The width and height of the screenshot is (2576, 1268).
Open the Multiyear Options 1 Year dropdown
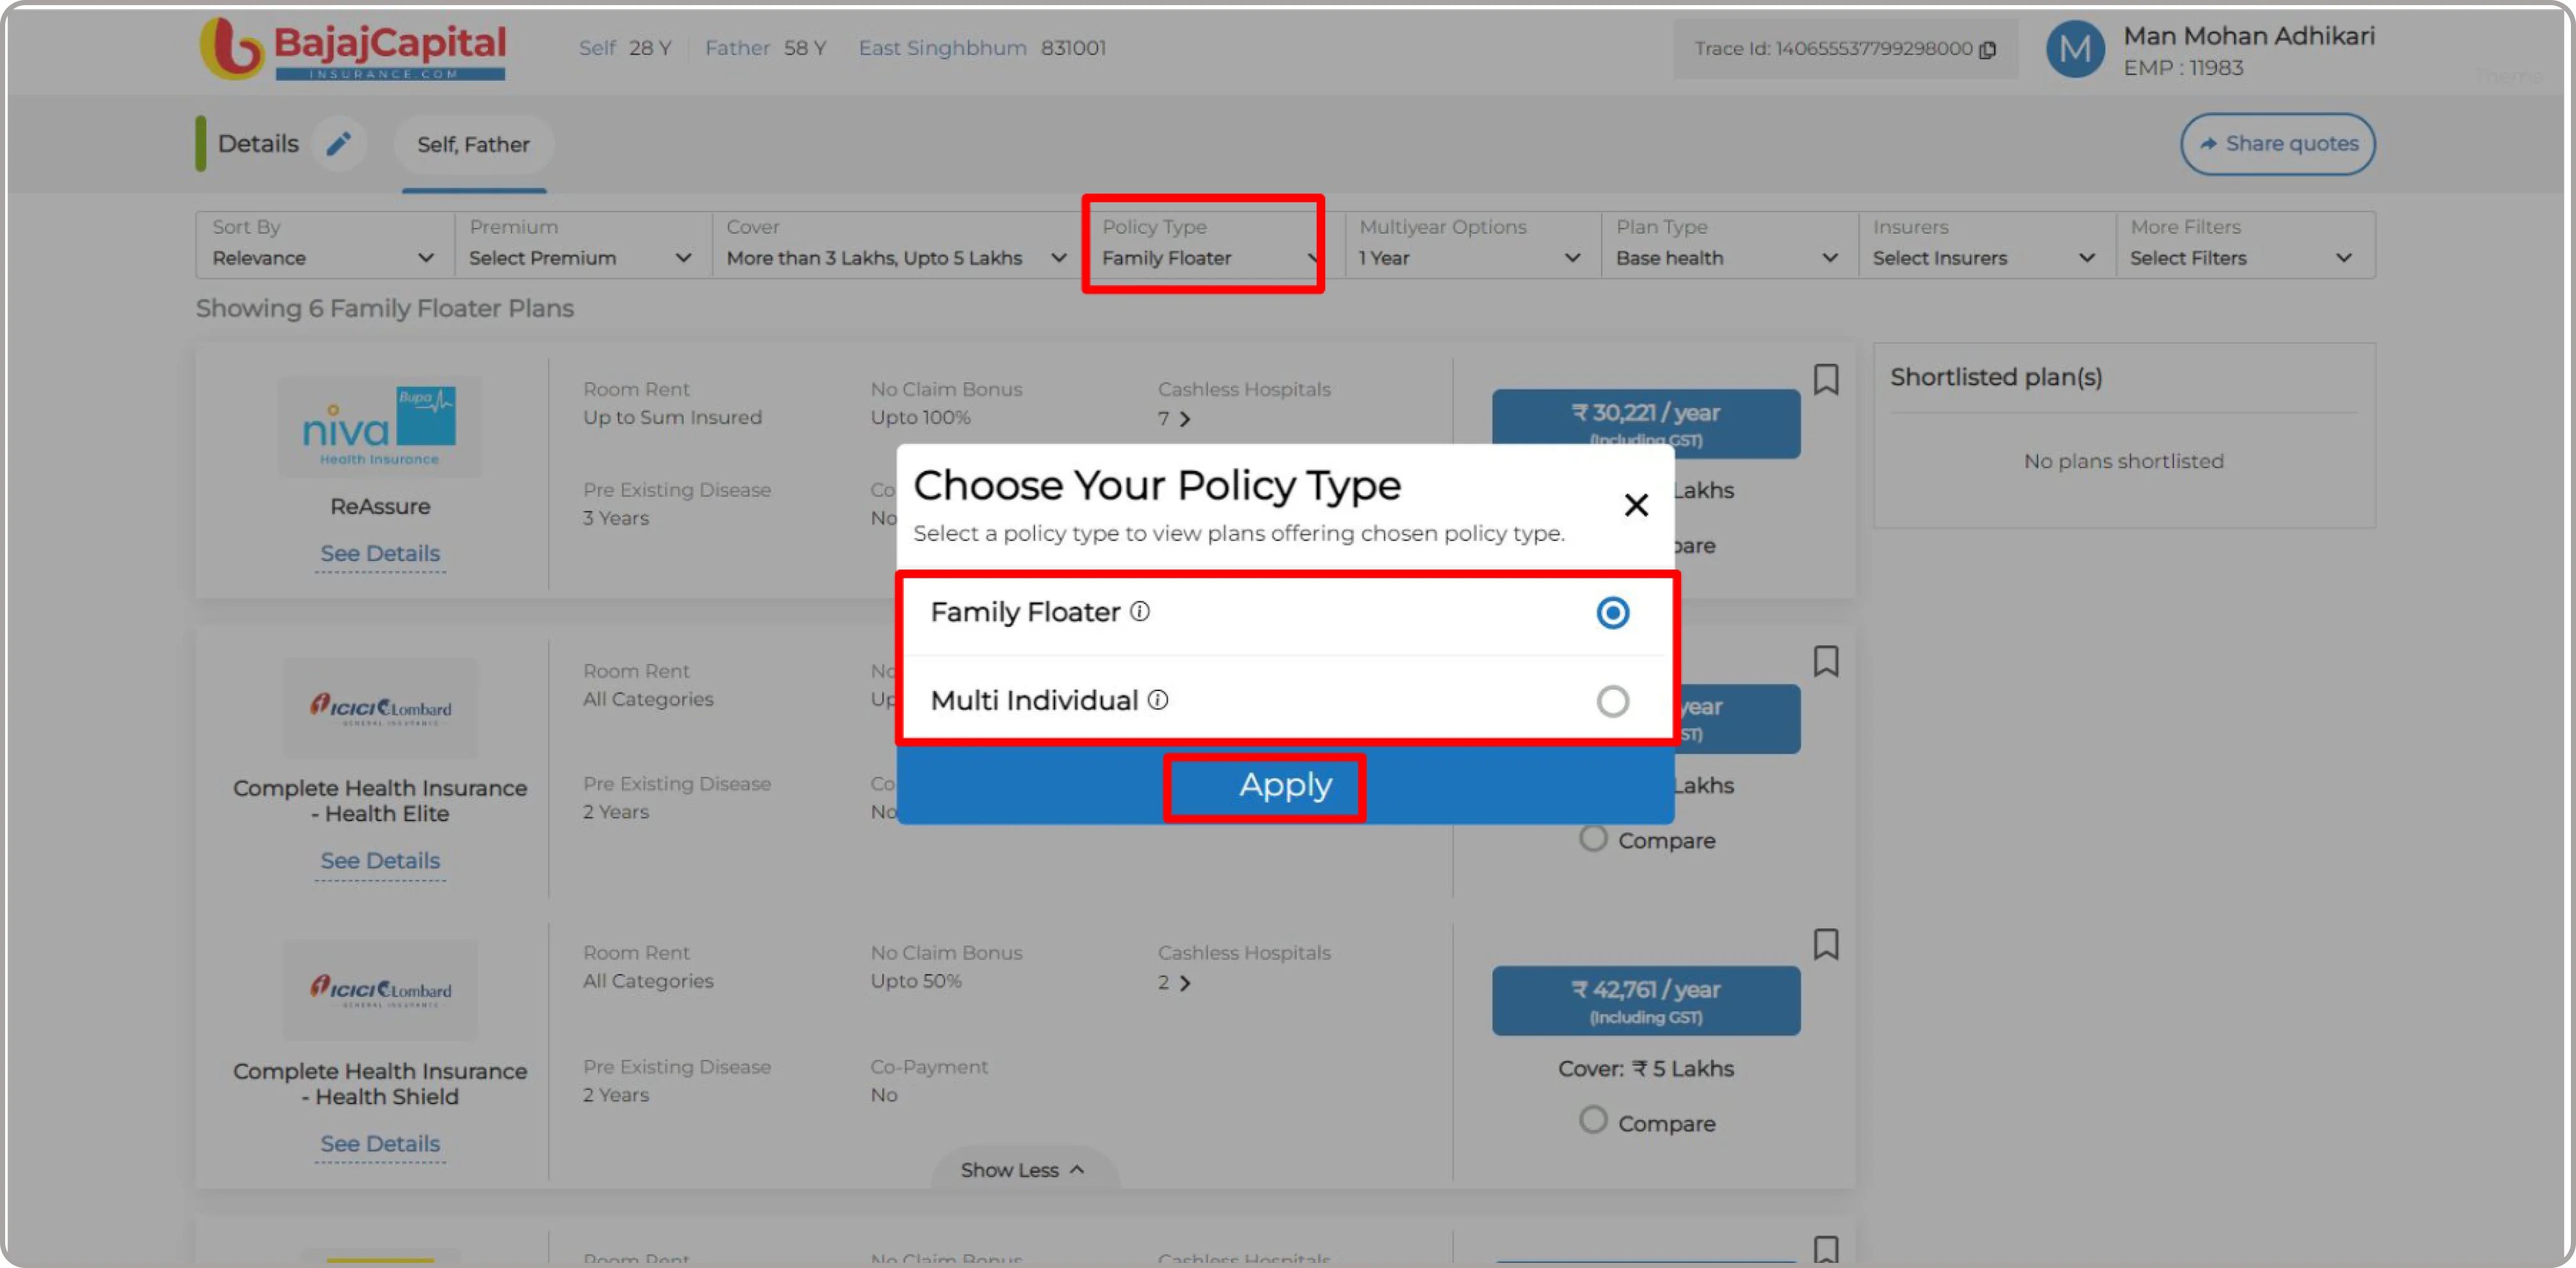point(1472,244)
